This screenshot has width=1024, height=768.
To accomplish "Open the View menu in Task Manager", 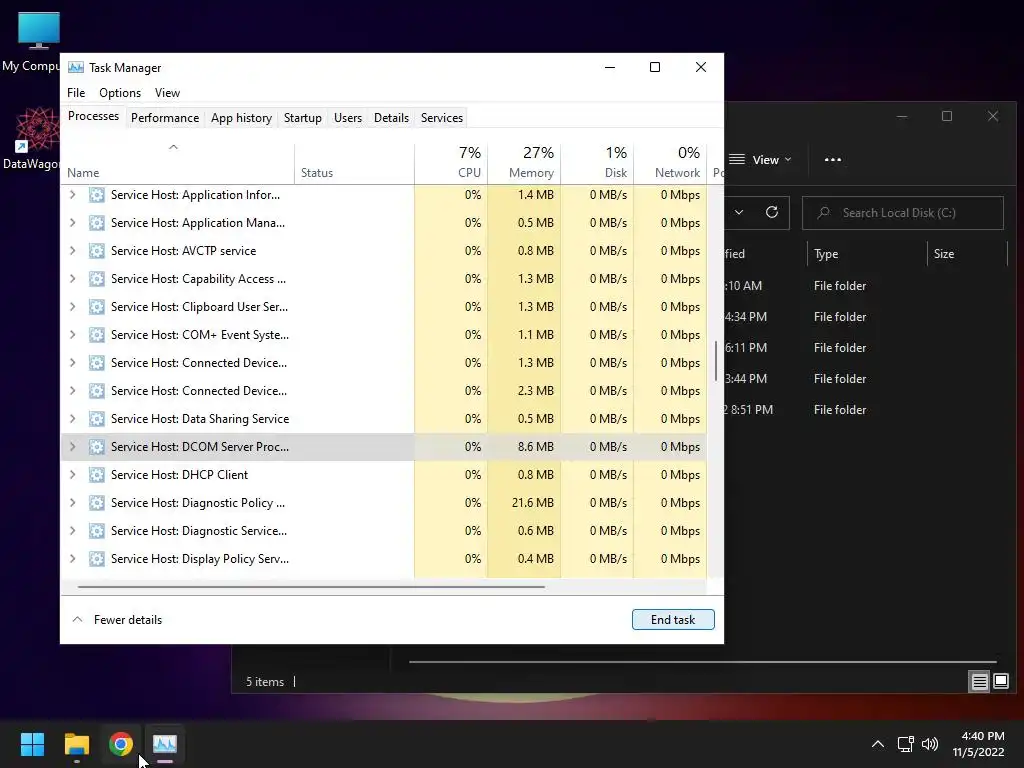I will point(167,93).
